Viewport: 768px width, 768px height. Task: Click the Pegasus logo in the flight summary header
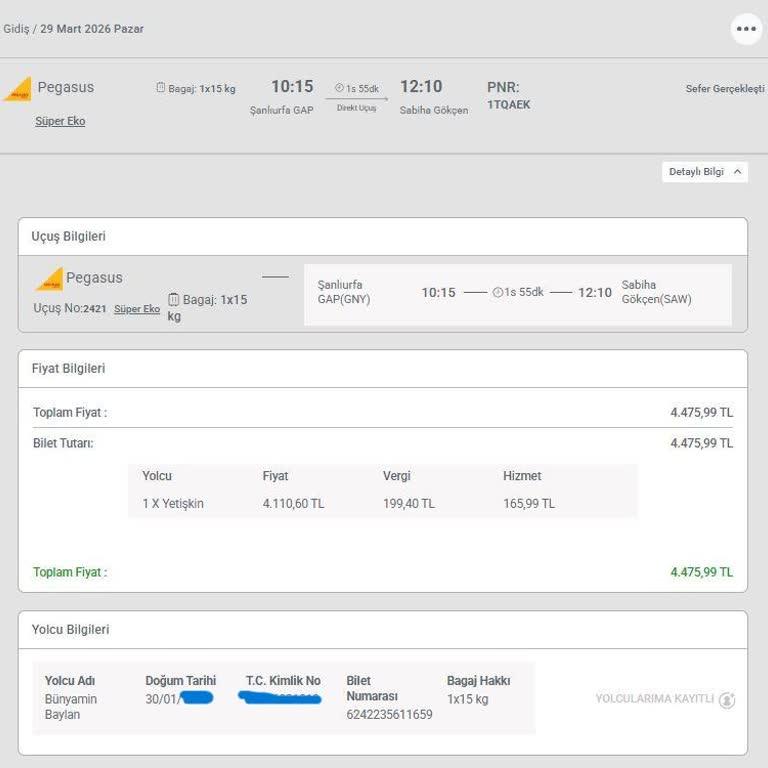click(18, 89)
